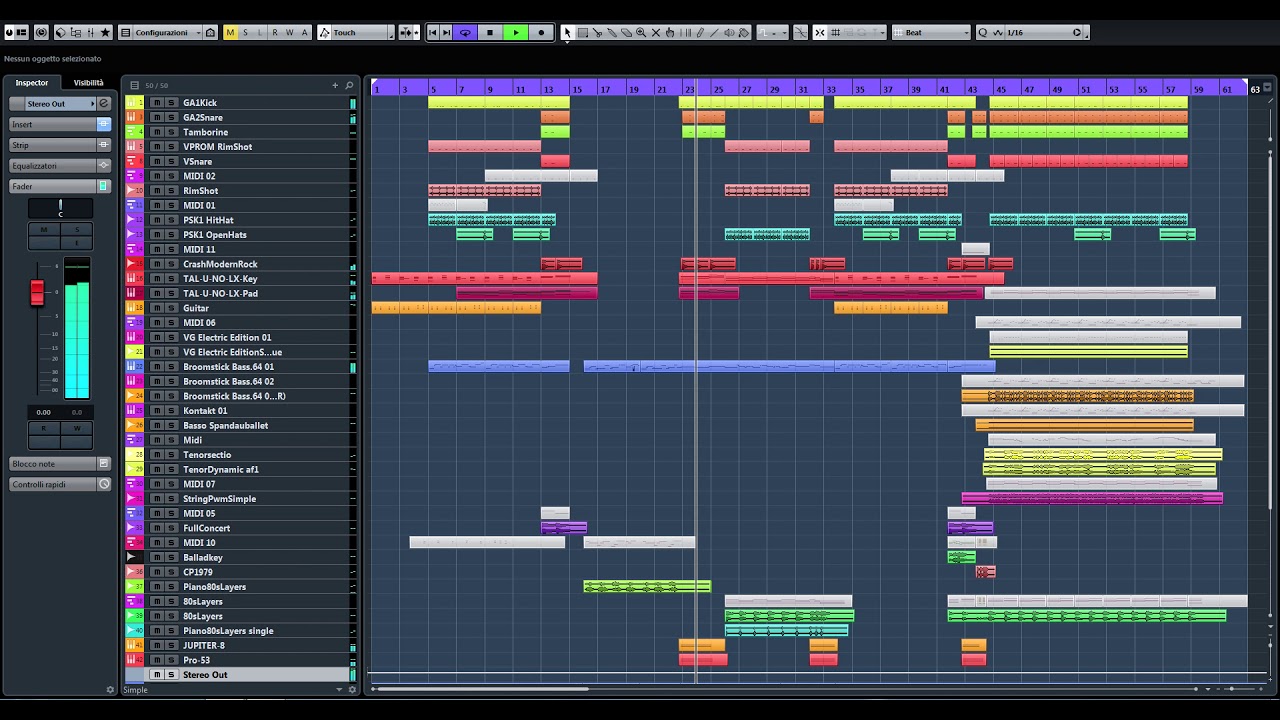
Task: Expand the Fader inspector section
Action: point(60,186)
